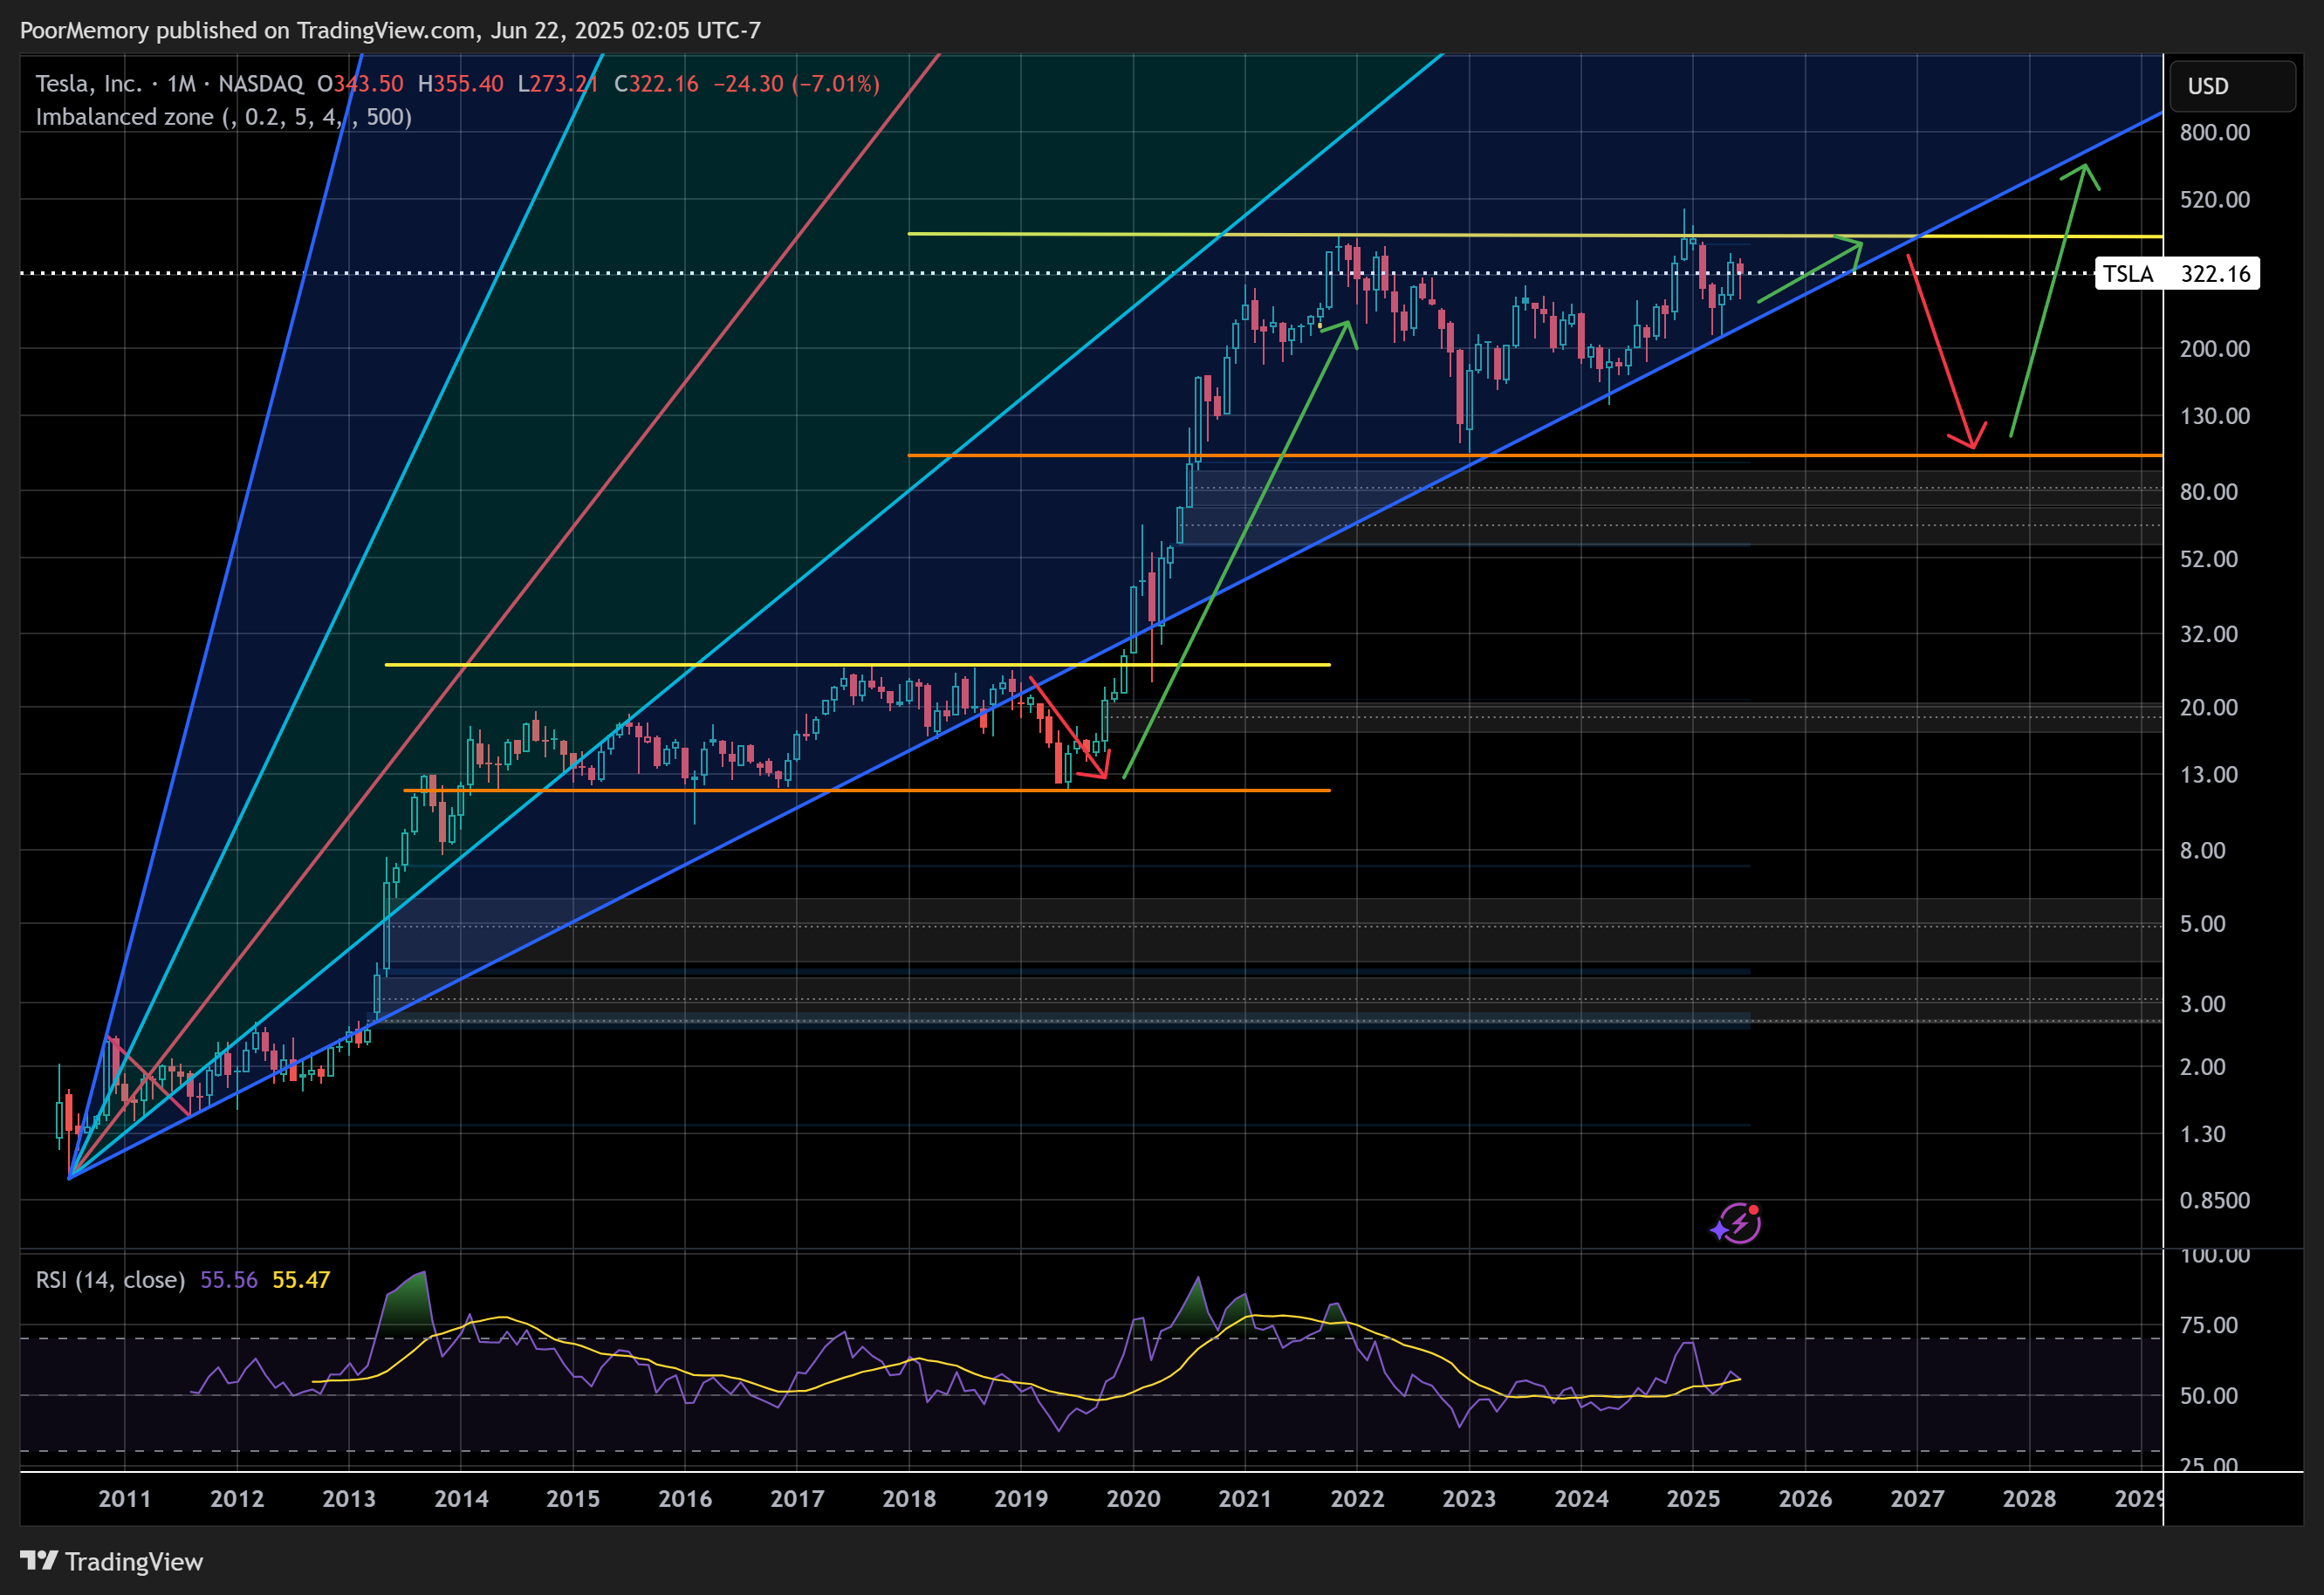Click the 8.00 price axis label
This screenshot has height=1595, width=2324.
coord(2203,851)
